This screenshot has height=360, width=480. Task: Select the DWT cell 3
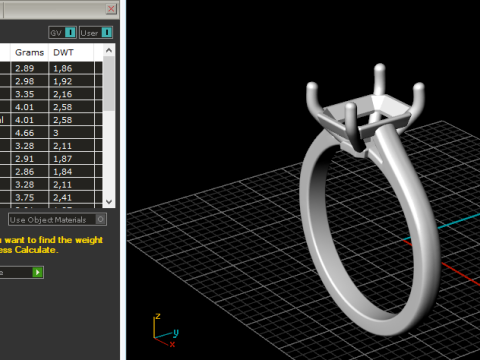coord(71,133)
